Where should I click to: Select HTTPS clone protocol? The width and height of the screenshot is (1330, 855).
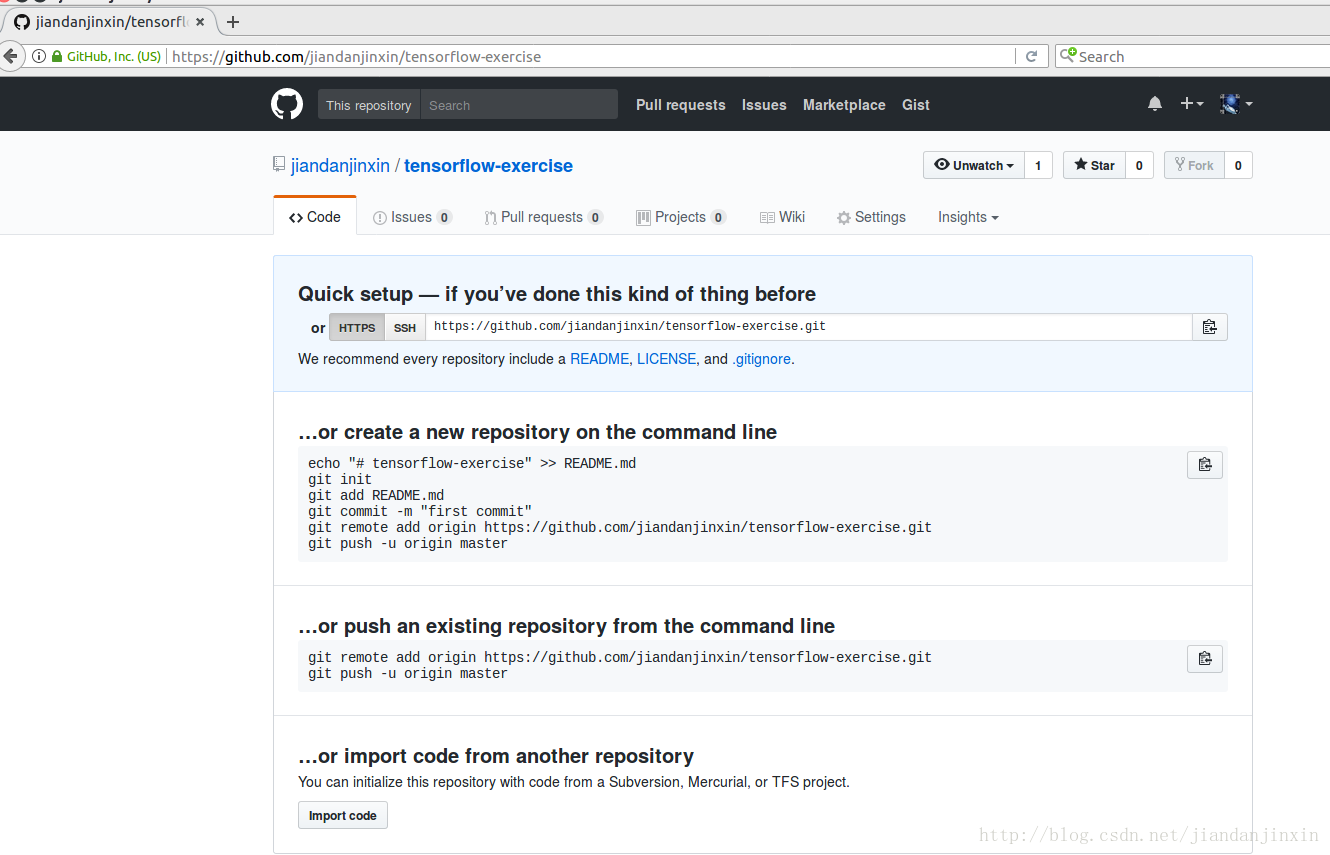pyautogui.click(x=357, y=327)
